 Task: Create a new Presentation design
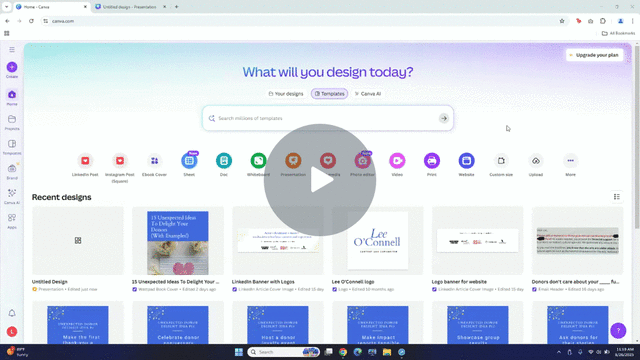[x=293, y=165]
